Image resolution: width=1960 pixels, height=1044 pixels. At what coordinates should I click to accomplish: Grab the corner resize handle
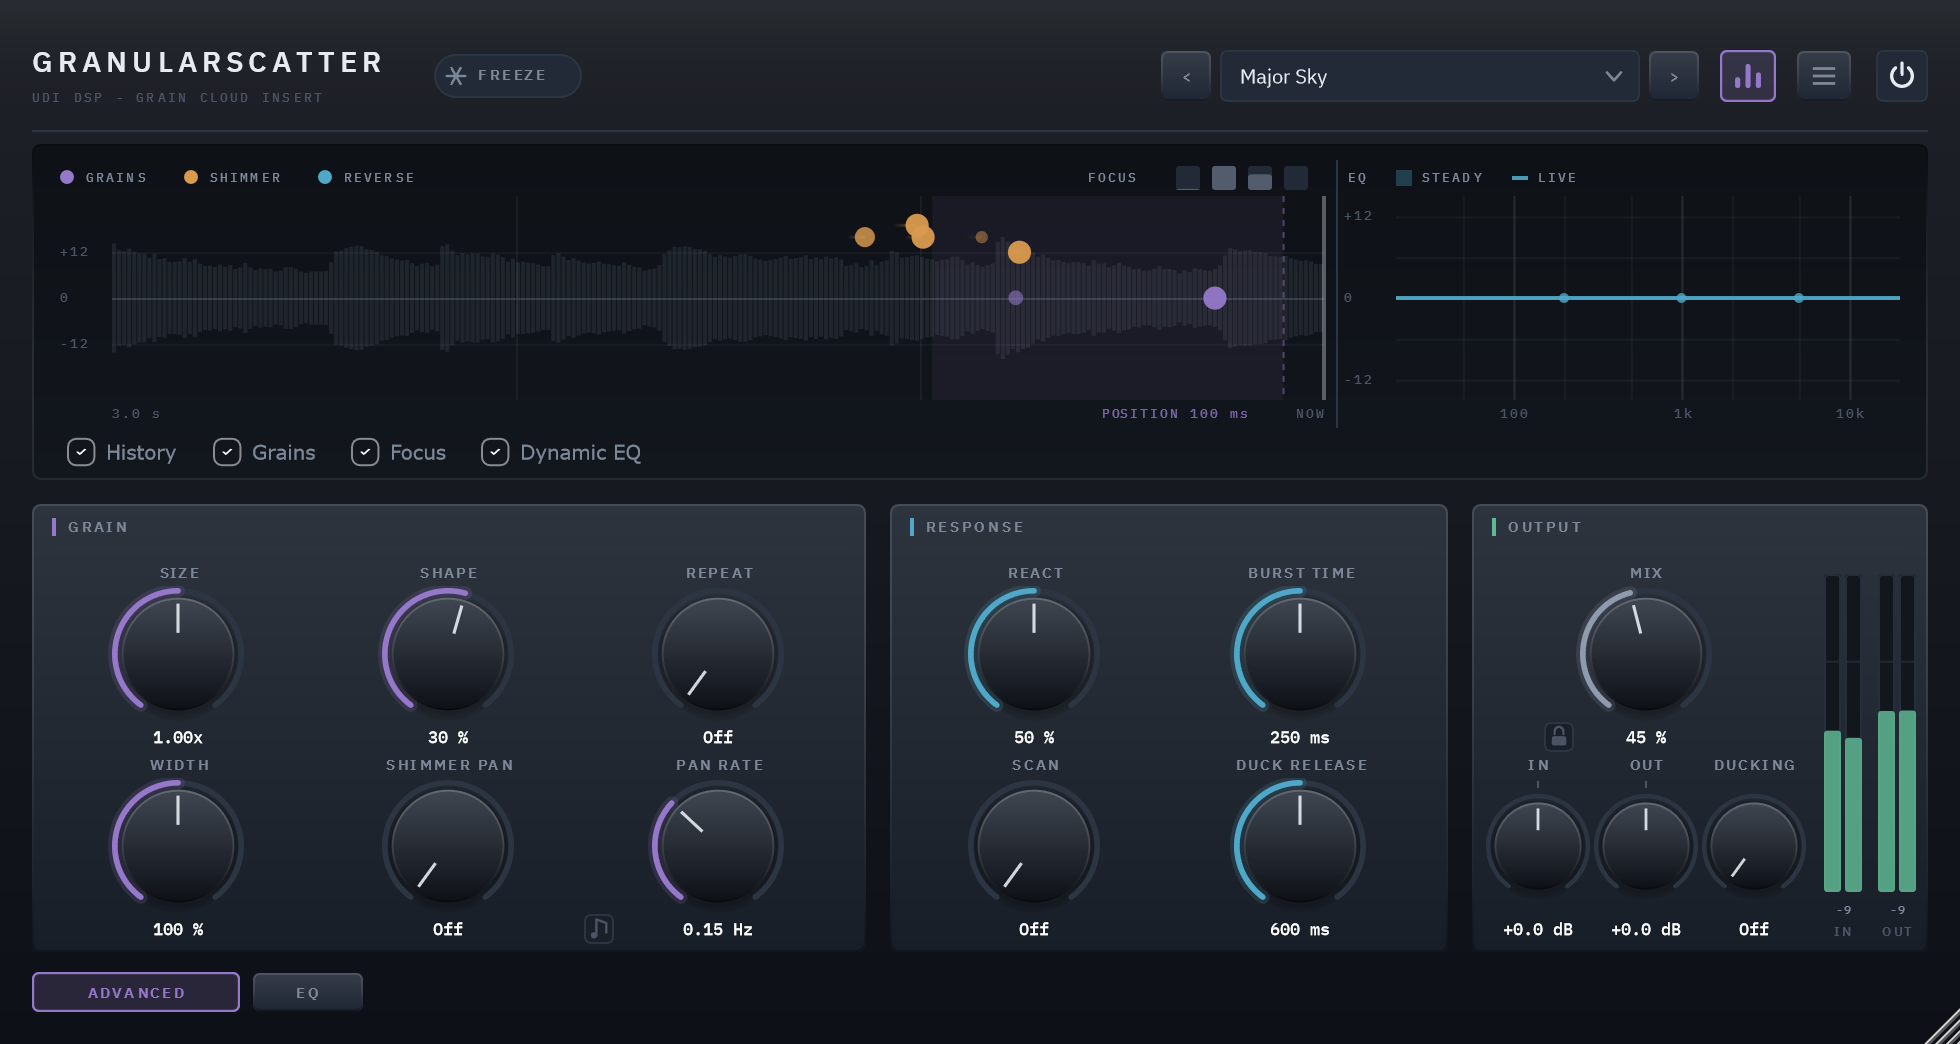1944,1028
